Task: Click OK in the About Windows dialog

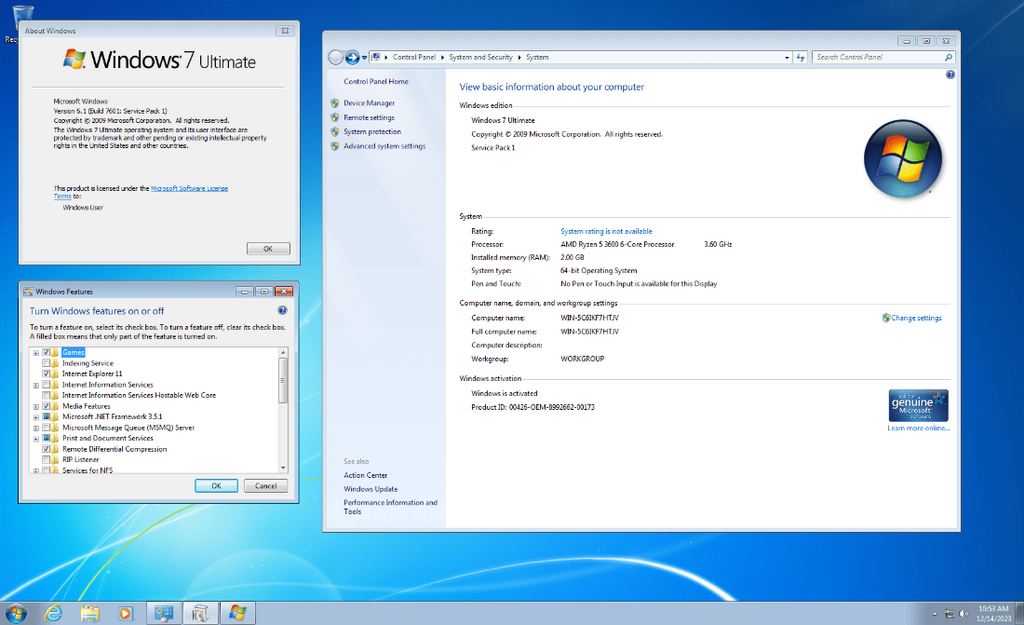Action: pyautogui.click(x=268, y=249)
